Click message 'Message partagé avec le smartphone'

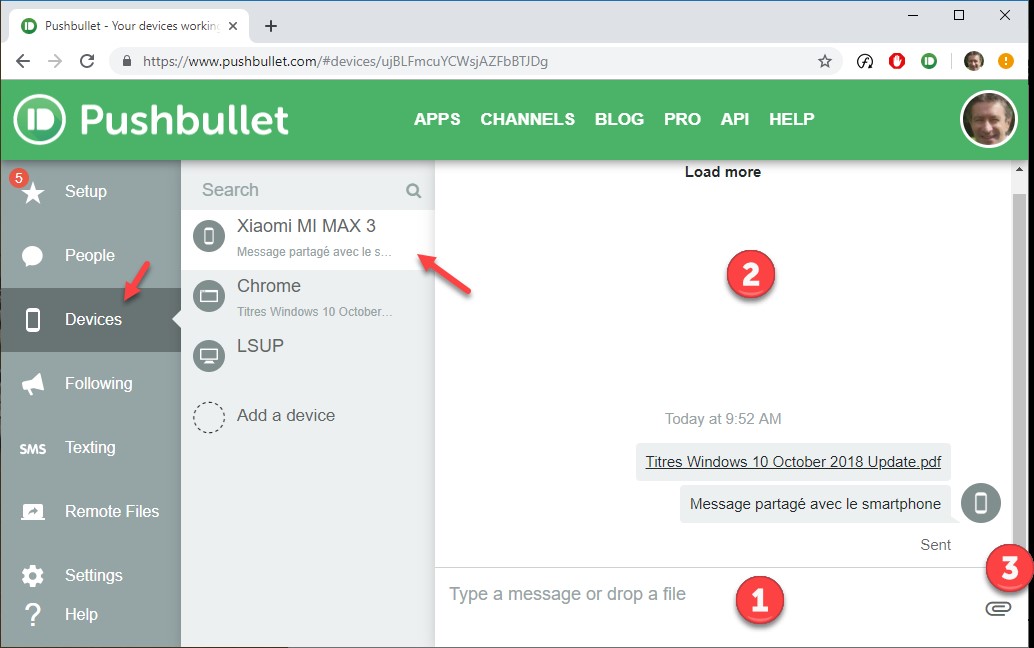[815, 504]
